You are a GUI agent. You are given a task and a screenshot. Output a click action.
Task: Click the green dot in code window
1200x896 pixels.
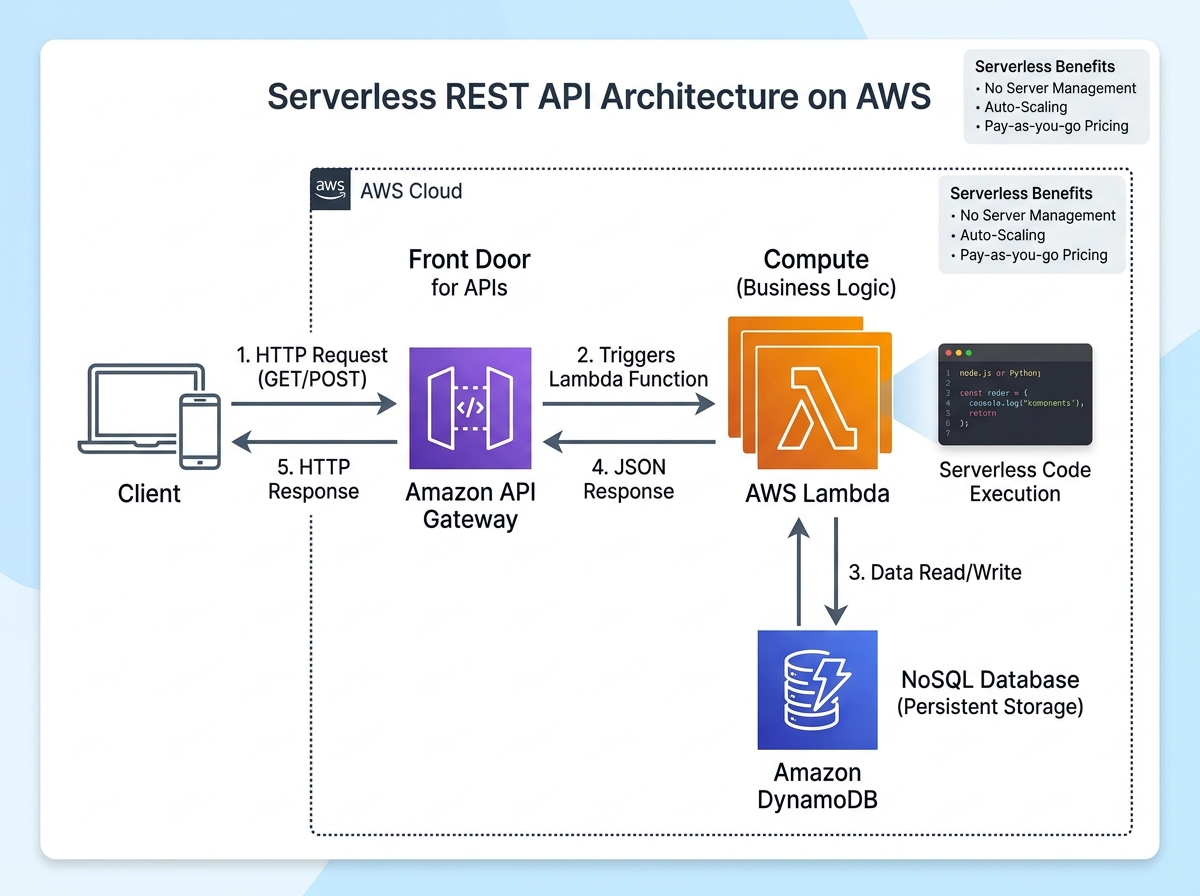[x=969, y=353]
